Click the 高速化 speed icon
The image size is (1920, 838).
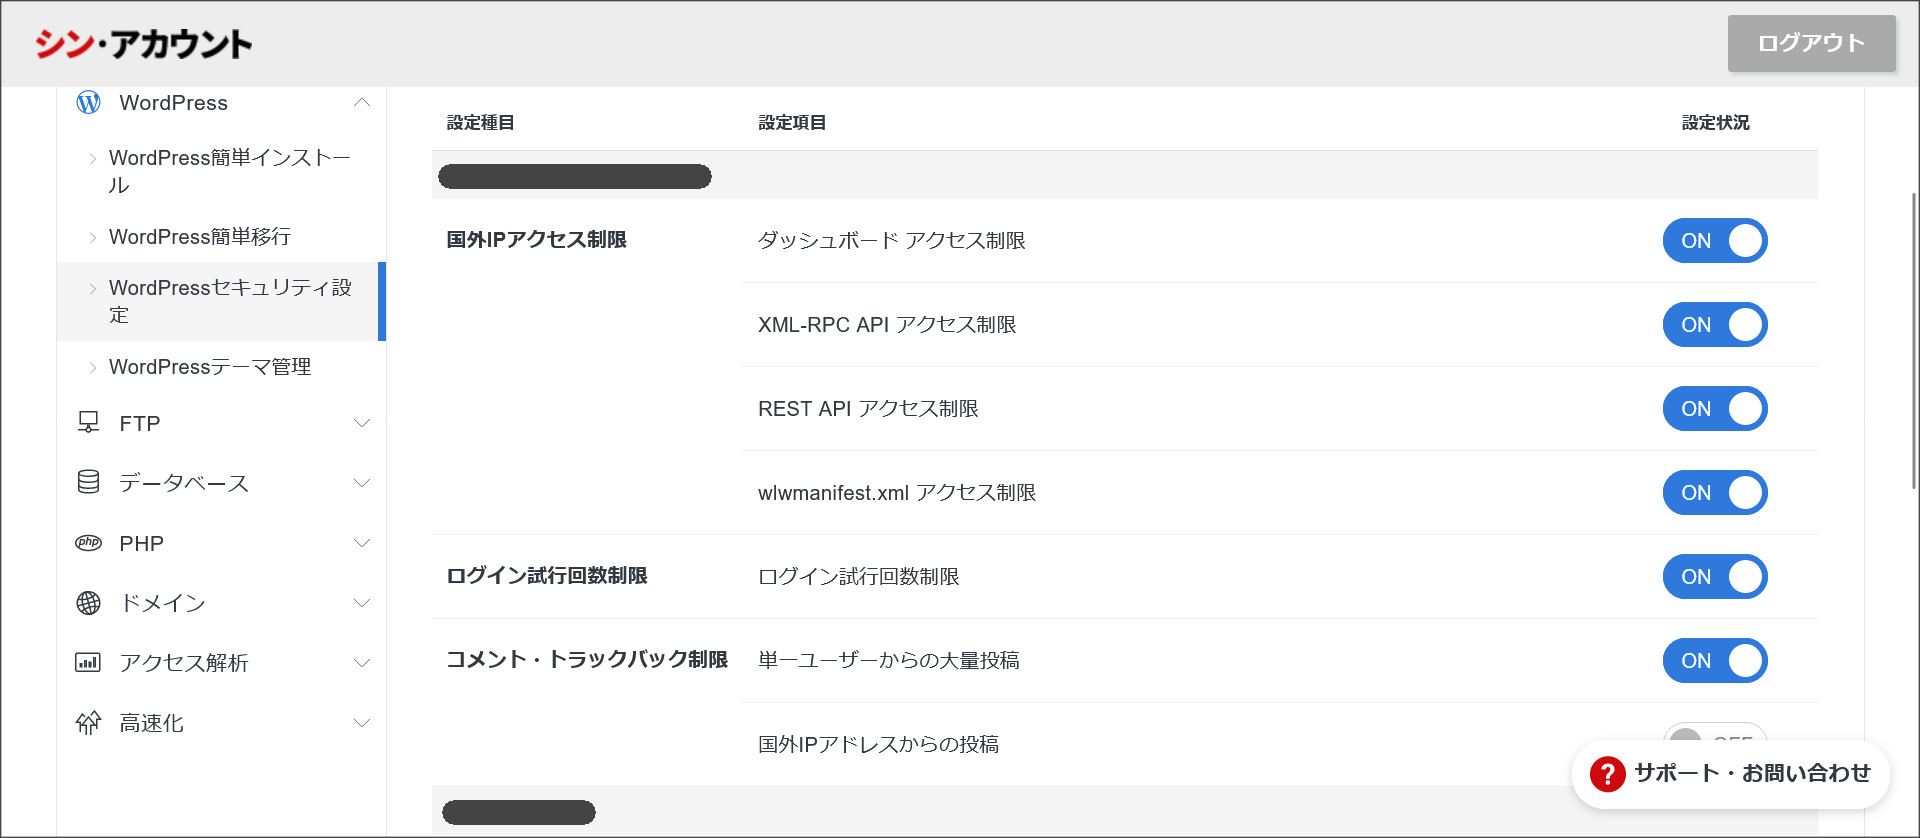89,723
